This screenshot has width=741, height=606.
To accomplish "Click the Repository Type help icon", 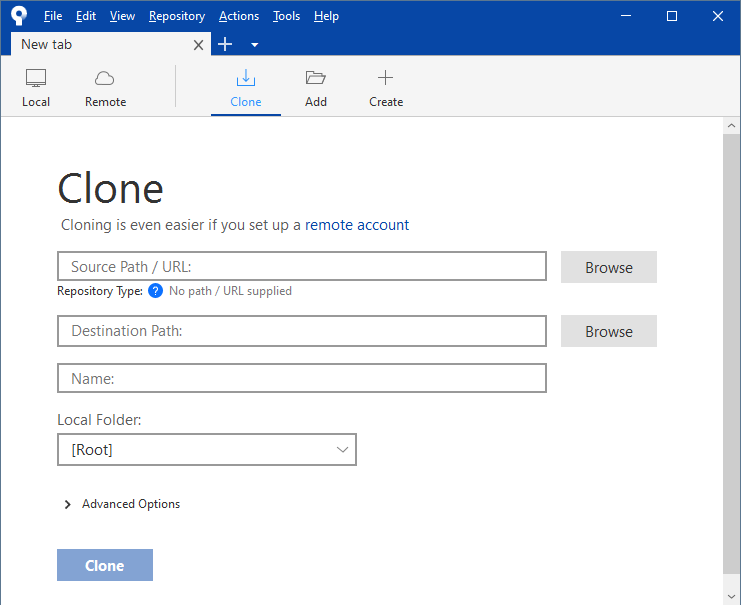I will [155, 291].
